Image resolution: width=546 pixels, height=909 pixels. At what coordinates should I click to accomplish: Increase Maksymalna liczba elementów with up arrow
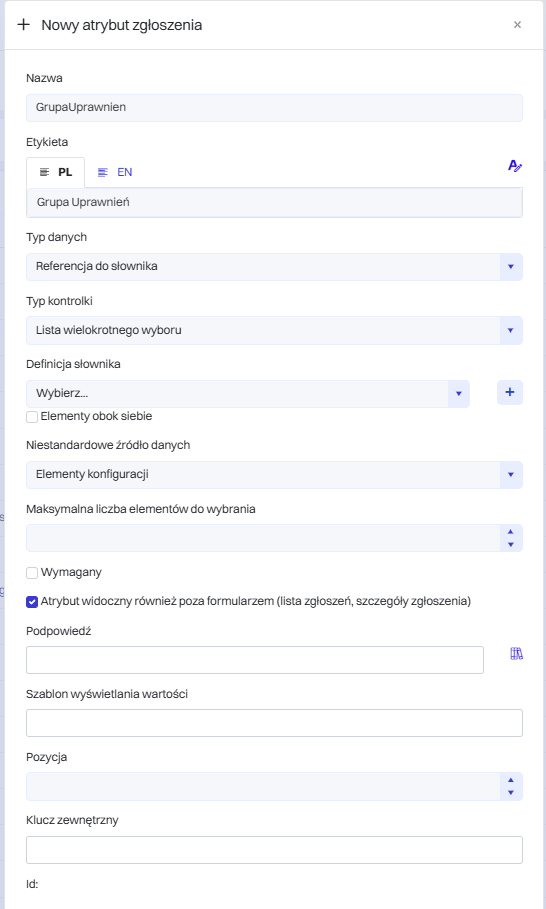pyautogui.click(x=511, y=532)
